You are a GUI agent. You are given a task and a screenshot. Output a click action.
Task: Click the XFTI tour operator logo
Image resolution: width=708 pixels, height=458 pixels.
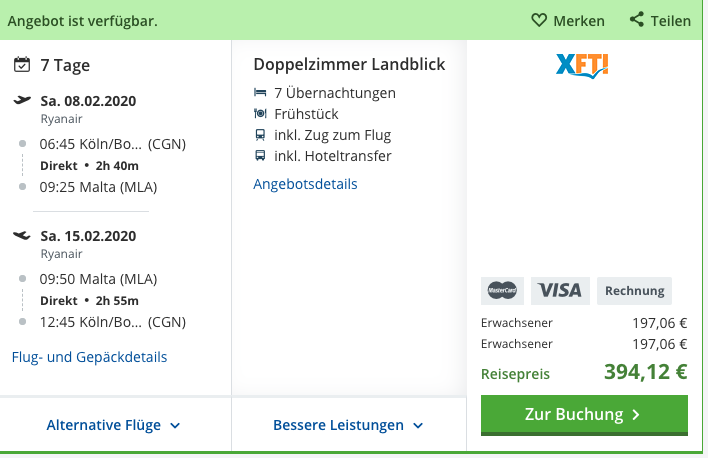click(582, 66)
